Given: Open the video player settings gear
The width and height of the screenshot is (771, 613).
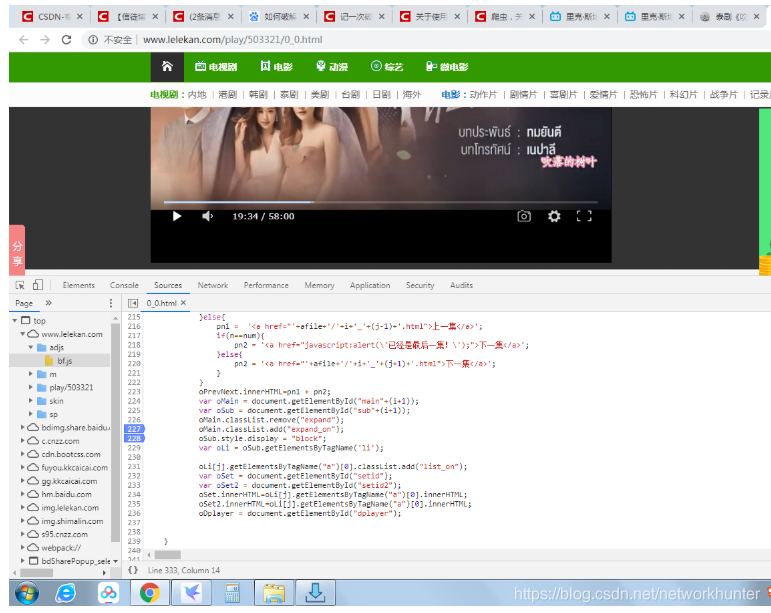Looking at the screenshot, I should pyautogui.click(x=554, y=216).
